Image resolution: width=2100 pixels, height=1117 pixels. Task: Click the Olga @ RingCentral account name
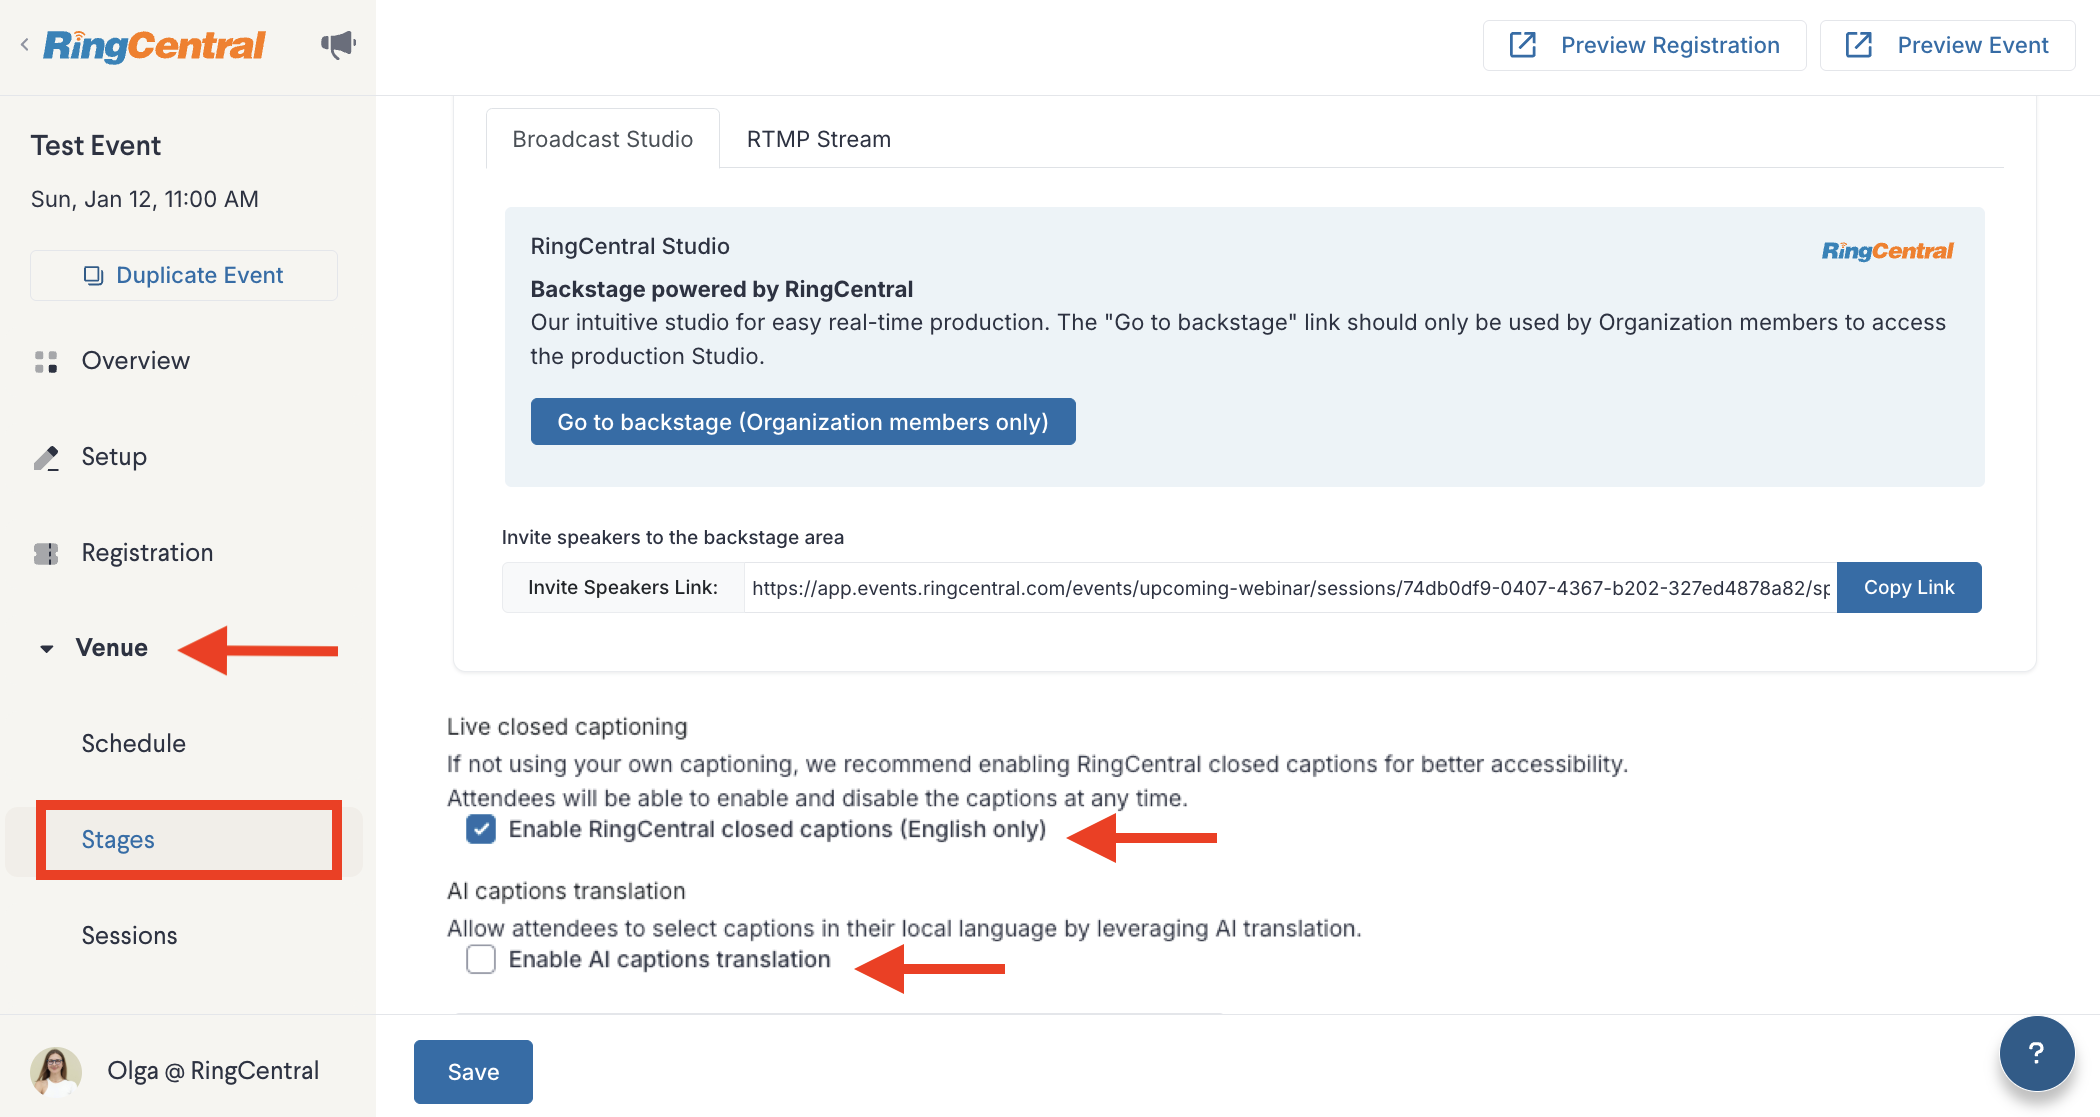213,1071
